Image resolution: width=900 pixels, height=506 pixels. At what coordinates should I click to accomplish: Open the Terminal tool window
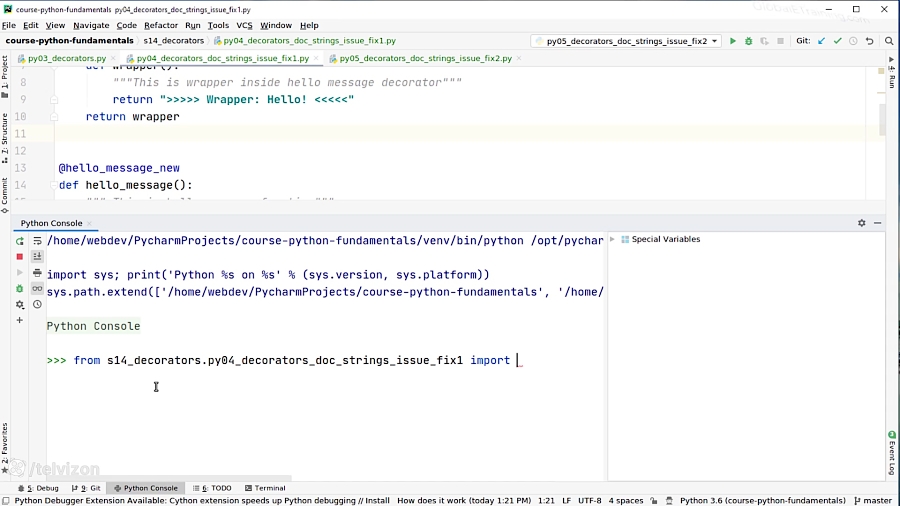coord(264,488)
